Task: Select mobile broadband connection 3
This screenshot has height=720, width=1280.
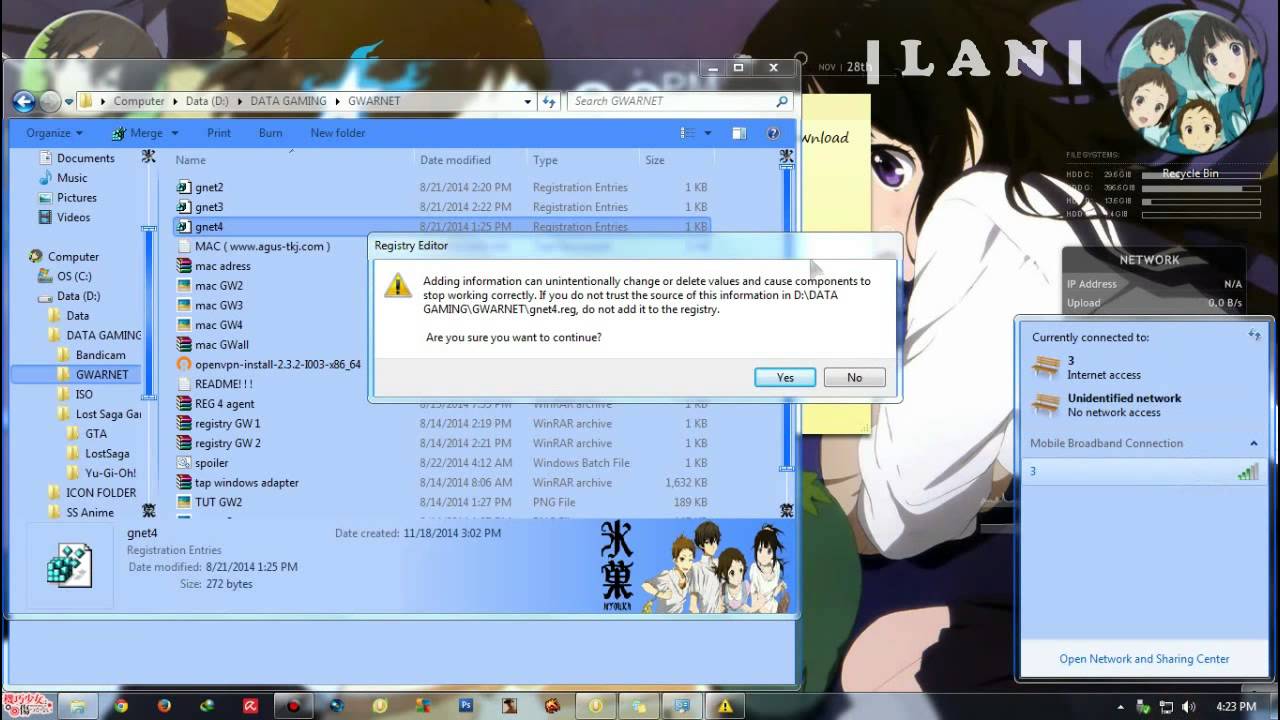Action: (1144, 471)
